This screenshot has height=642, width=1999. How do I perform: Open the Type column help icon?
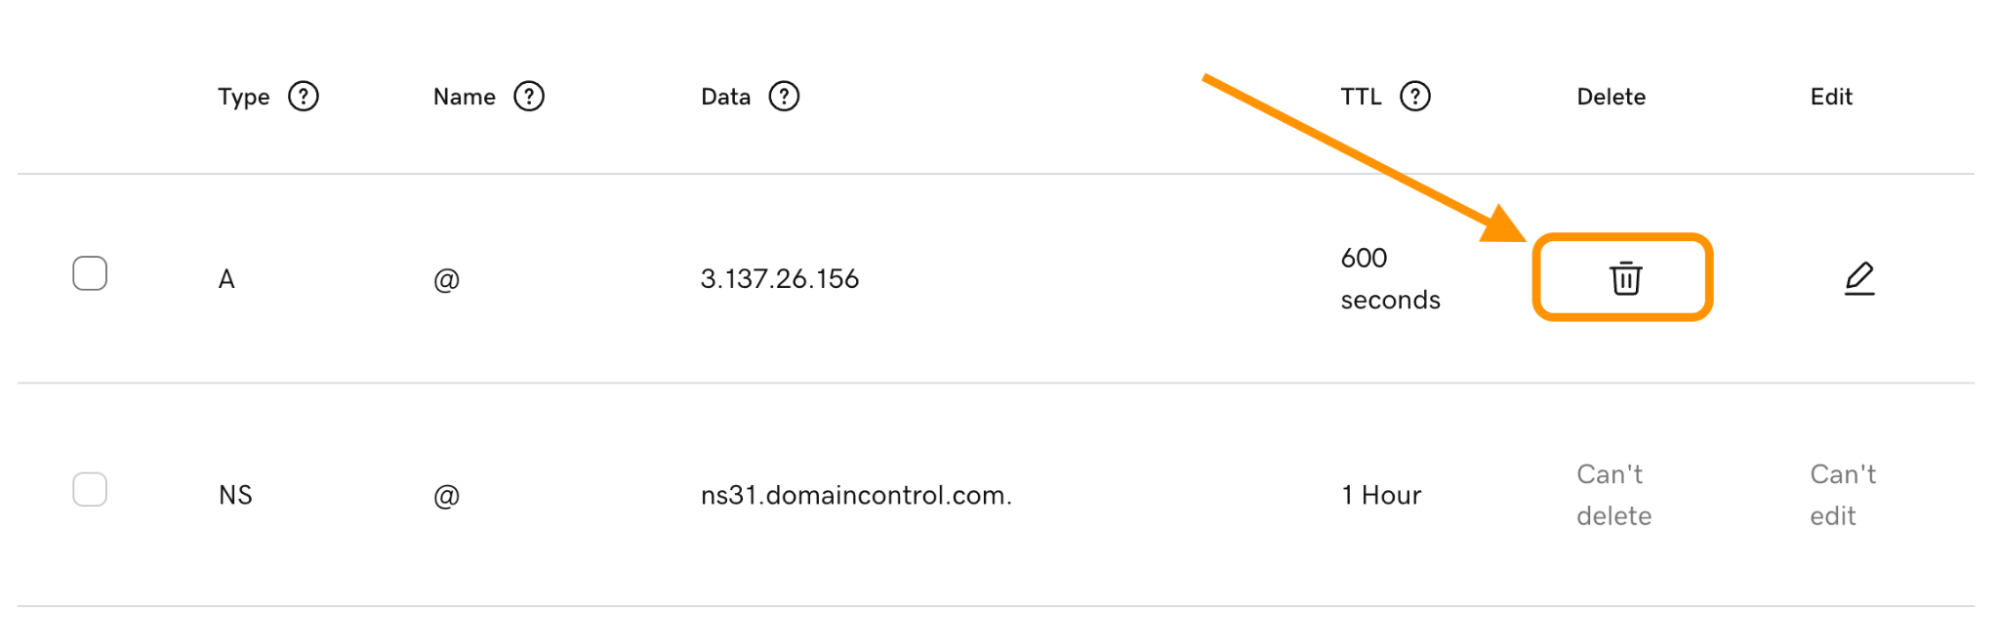303,97
